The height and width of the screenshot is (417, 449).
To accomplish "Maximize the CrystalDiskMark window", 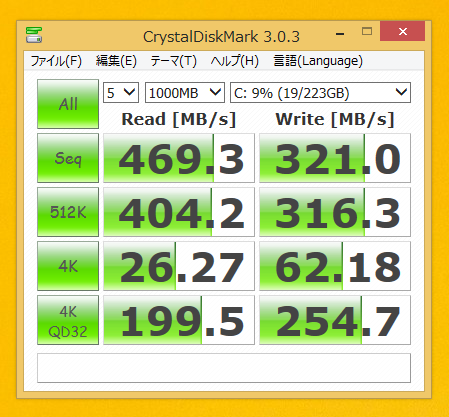I will (x=367, y=31).
